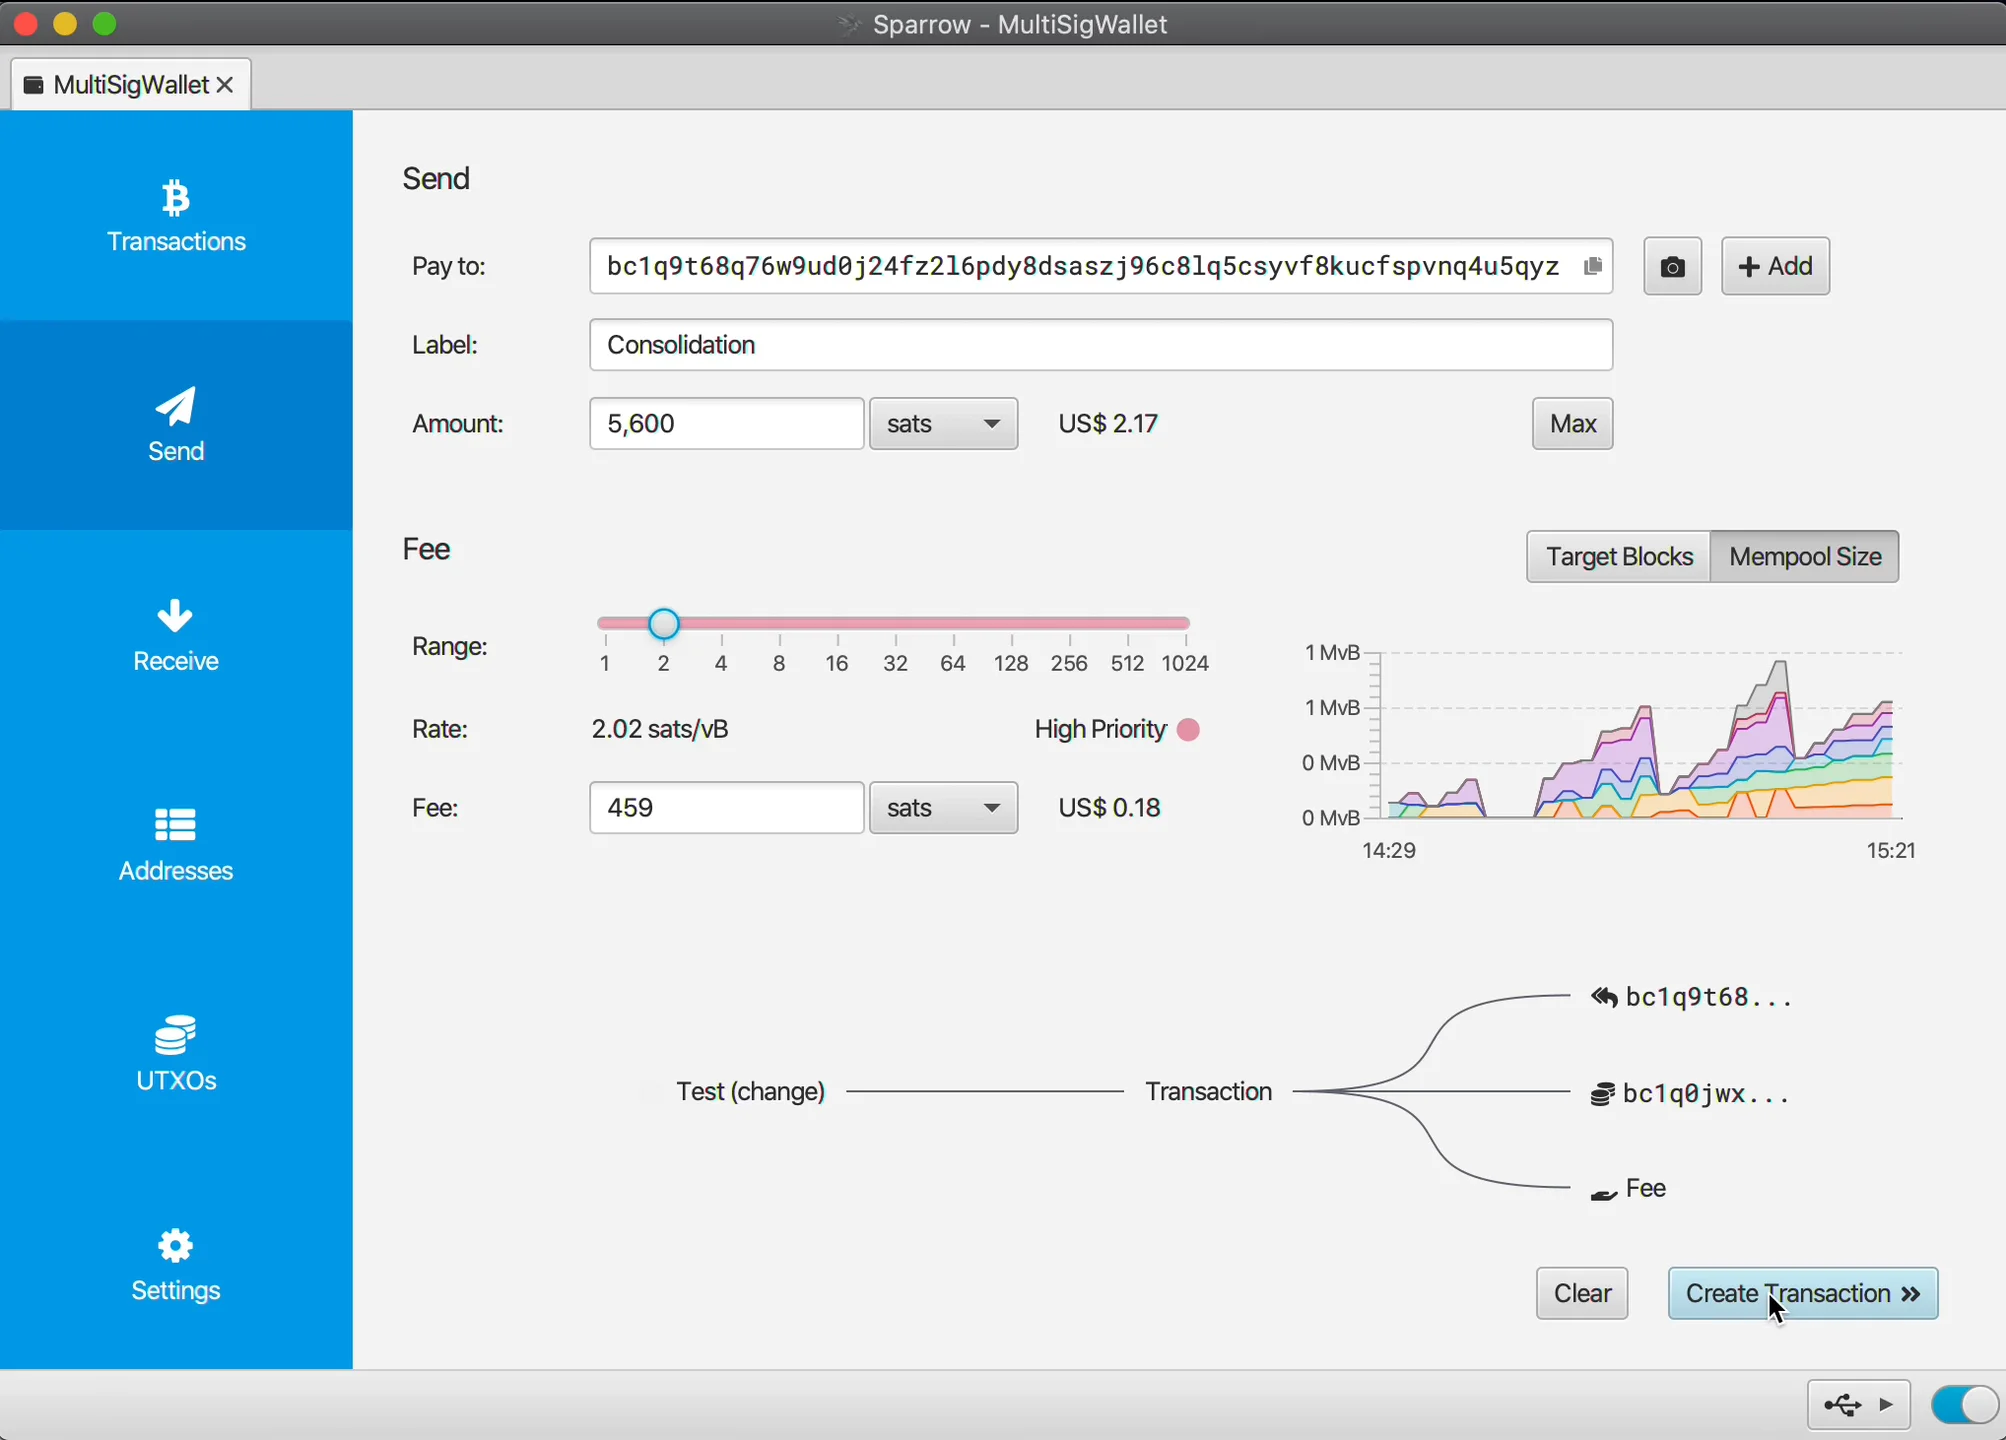This screenshot has height=1440, width=2006.
Task: Select the MultiSigWallet tab
Action: 128,85
